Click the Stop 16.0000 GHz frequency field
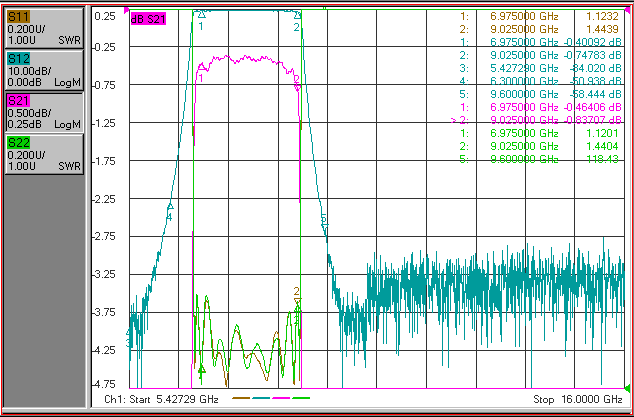 click(578, 400)
